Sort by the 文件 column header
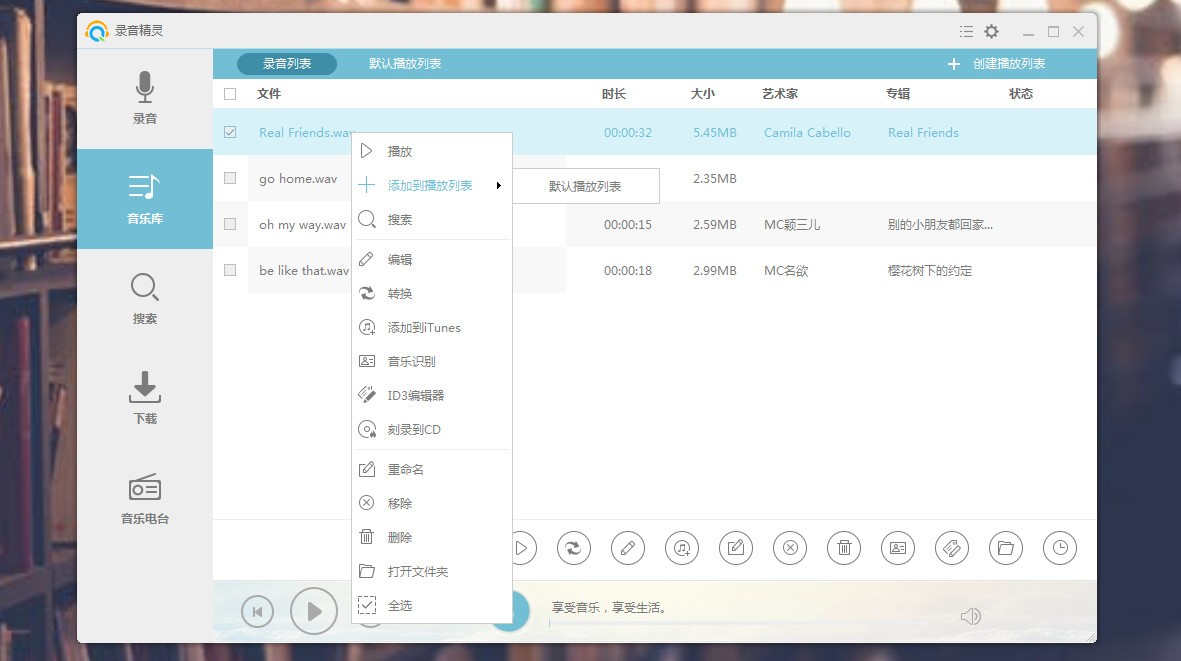Viewport: 1181px width, 661px height. pyautogui.click(x=269, y=94)
